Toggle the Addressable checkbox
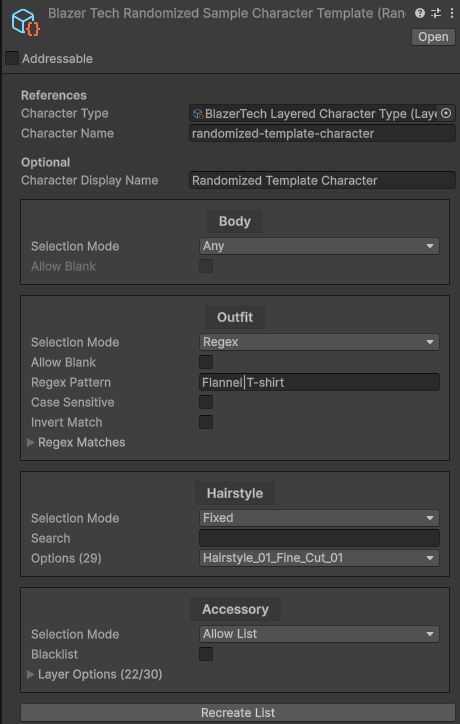460x724 pixels. [x=12, y=58]
